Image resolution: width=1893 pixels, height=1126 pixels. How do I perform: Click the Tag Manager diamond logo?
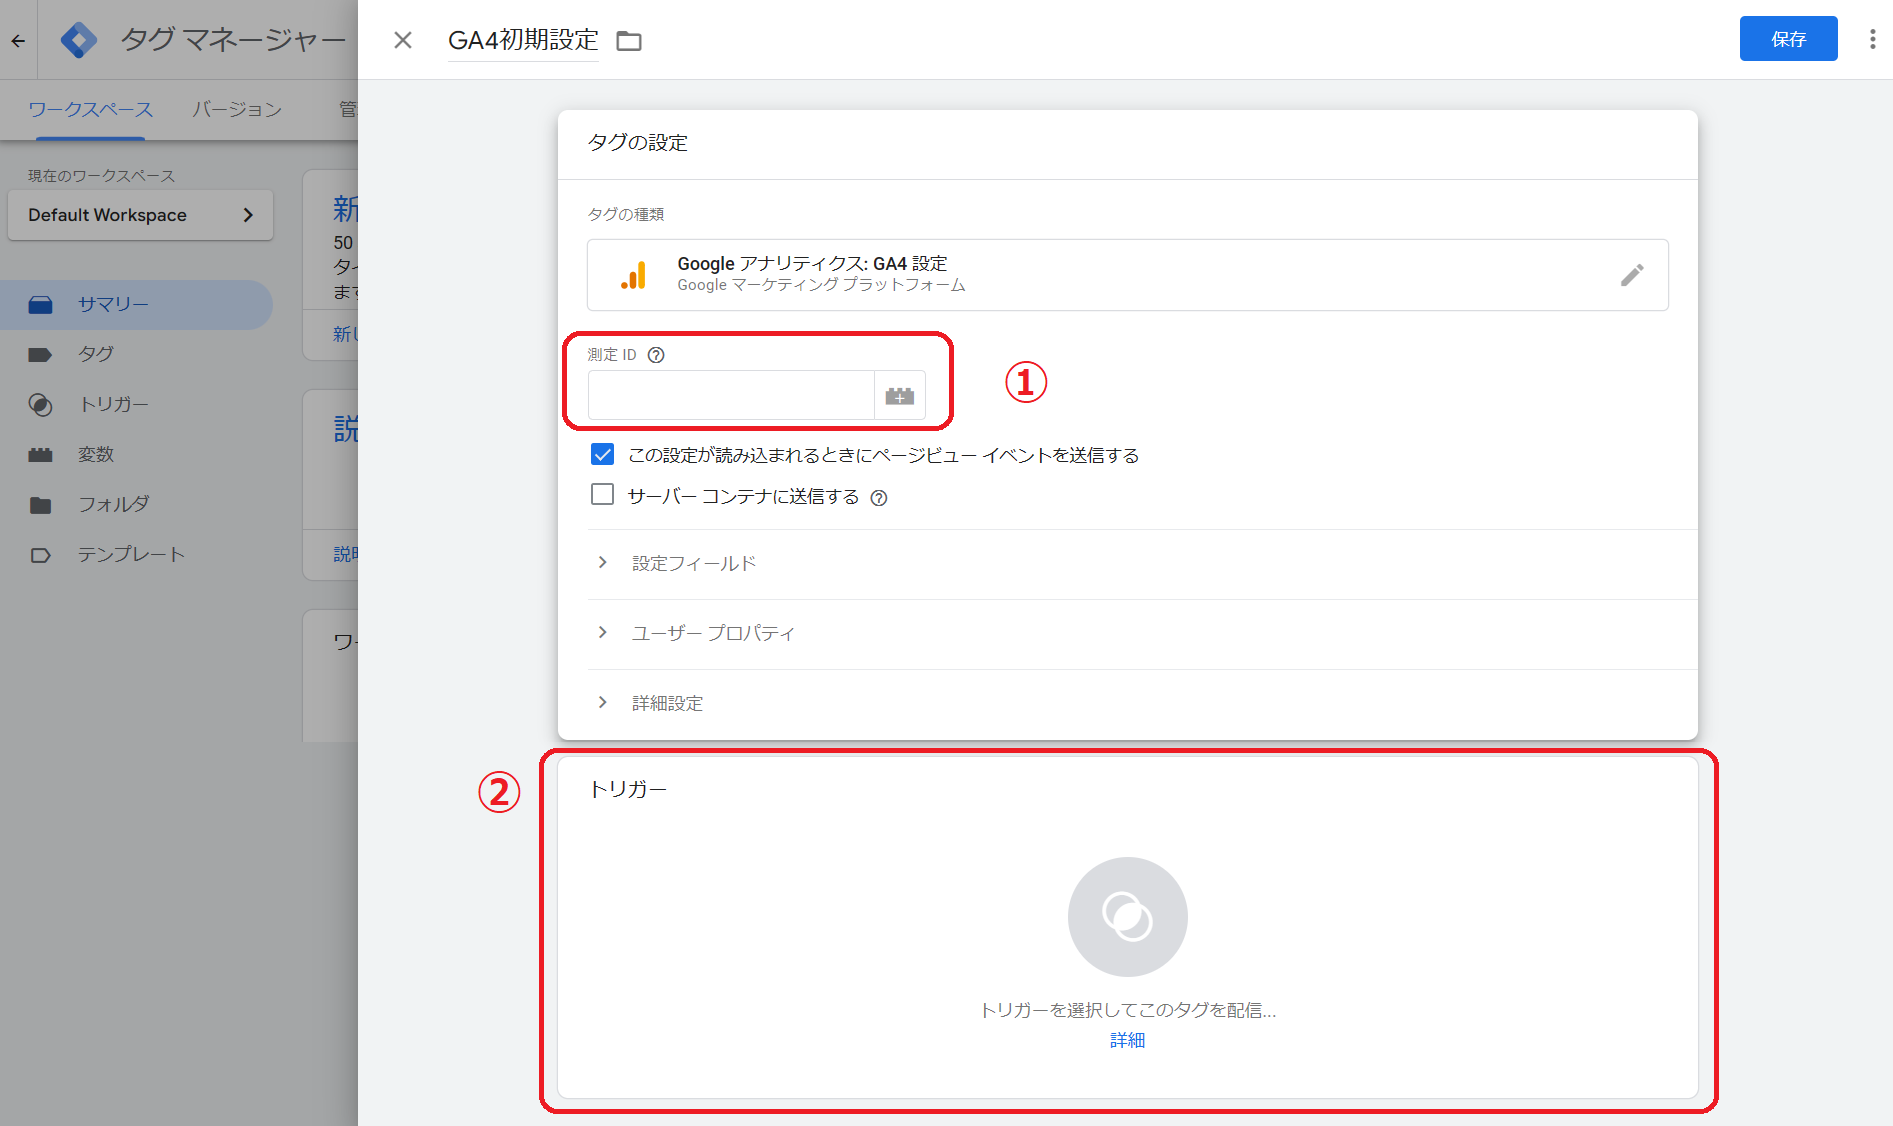[79, 40]
